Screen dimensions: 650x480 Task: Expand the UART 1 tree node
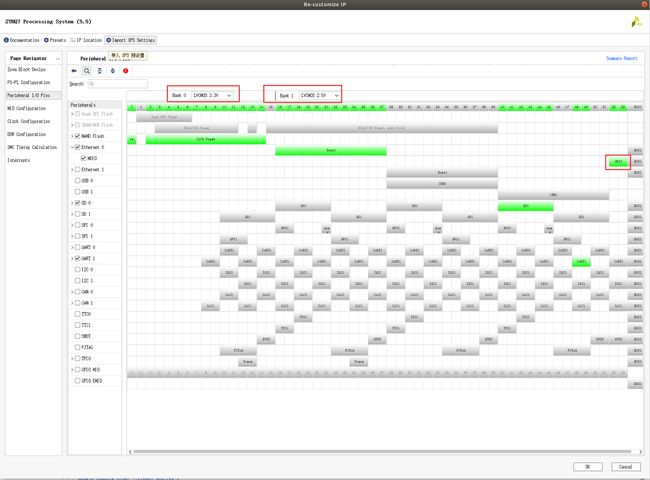(72, 258)
